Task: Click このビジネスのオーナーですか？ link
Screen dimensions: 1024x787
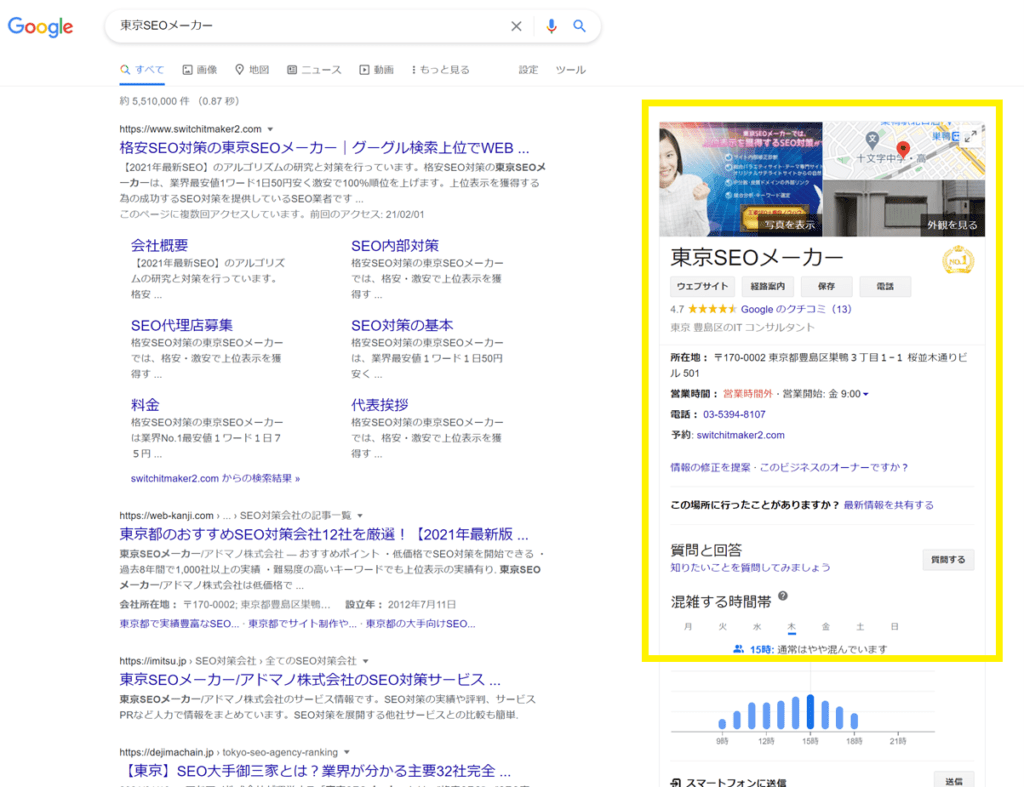Action: tap(835, 467)
